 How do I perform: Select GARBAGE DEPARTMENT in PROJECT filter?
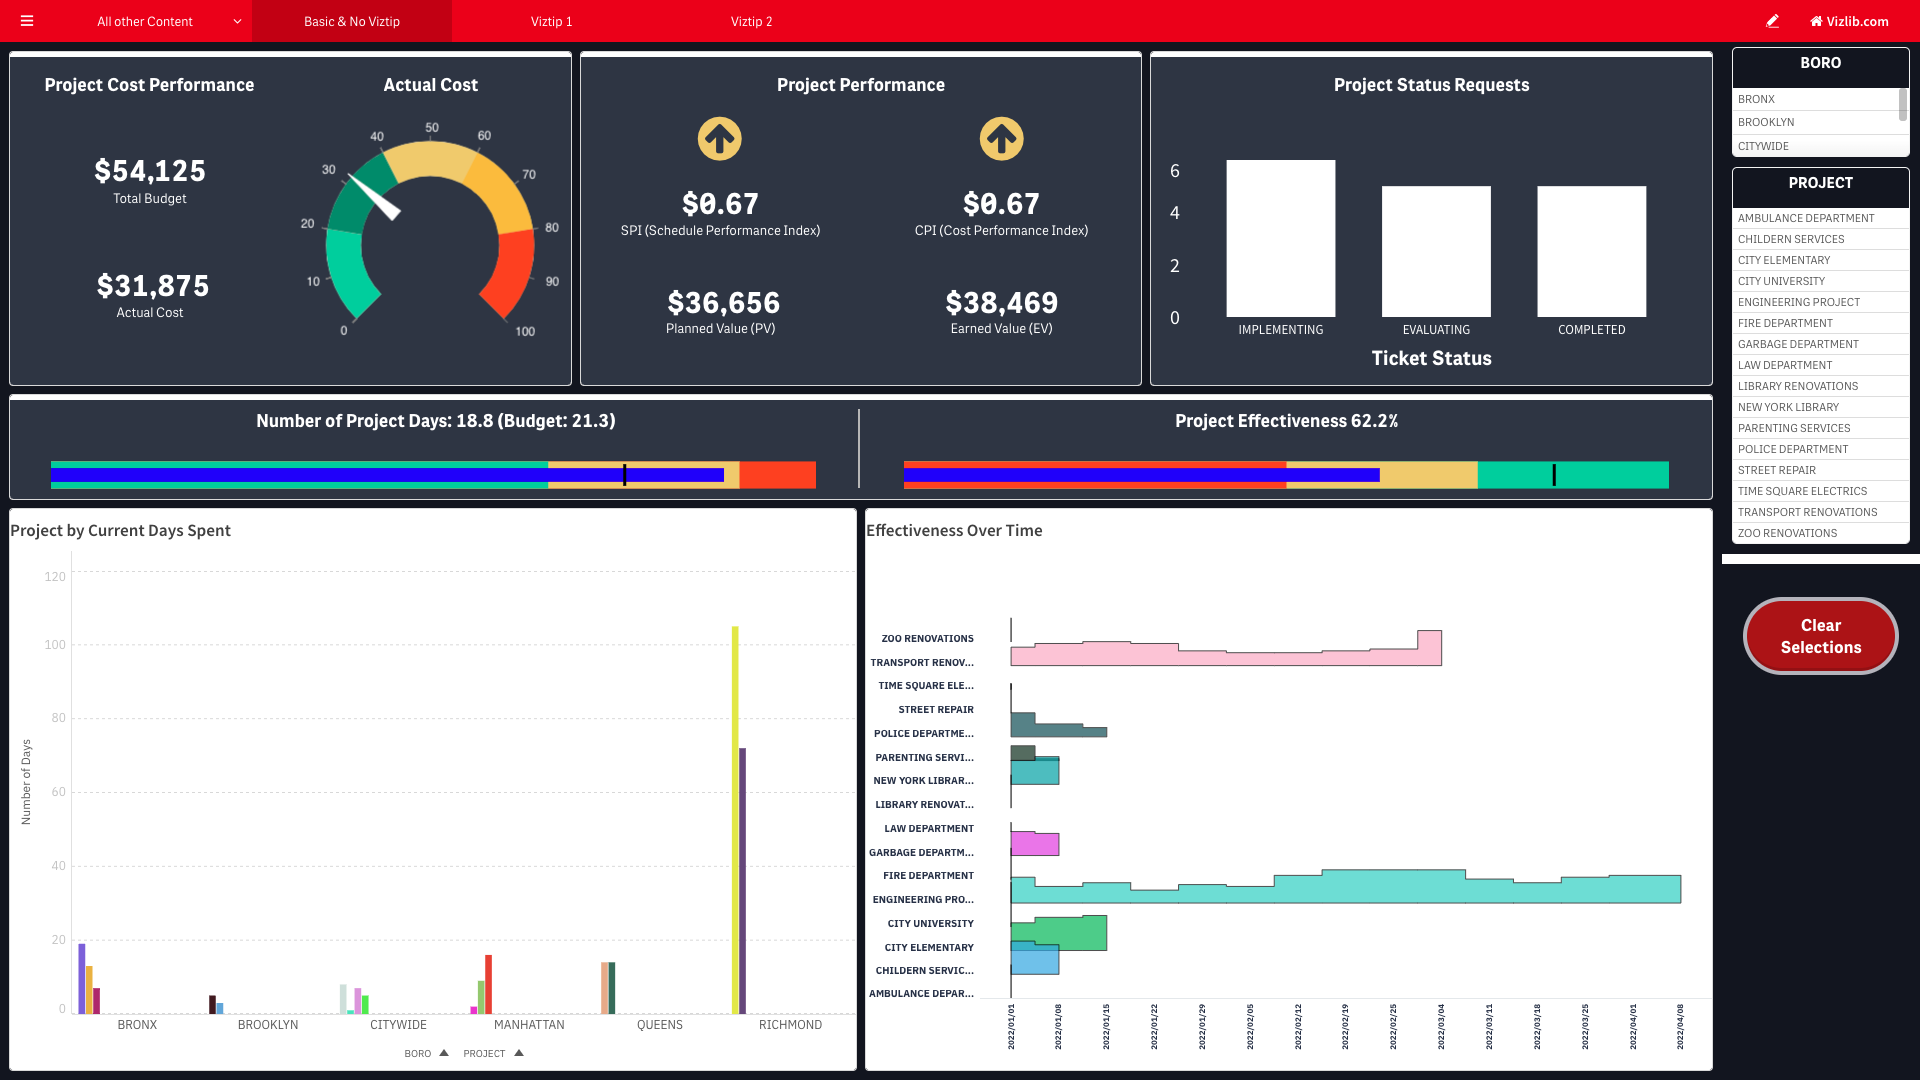tap(1820, 344)
